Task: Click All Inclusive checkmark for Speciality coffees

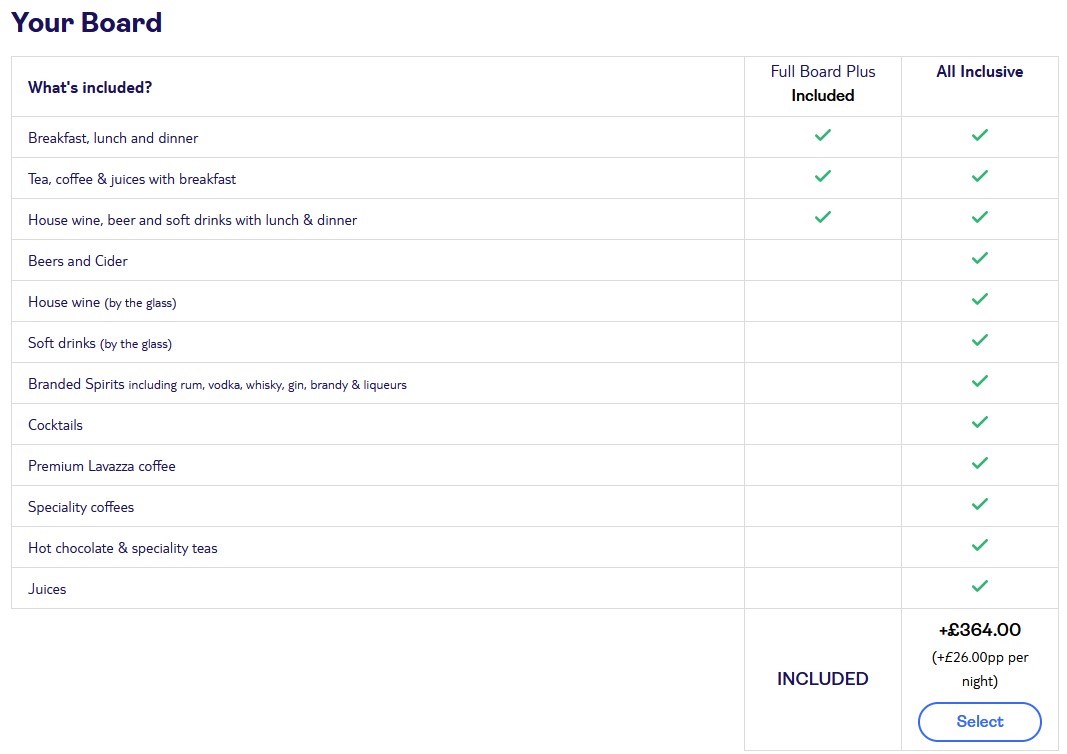Action: click(980, 504)
